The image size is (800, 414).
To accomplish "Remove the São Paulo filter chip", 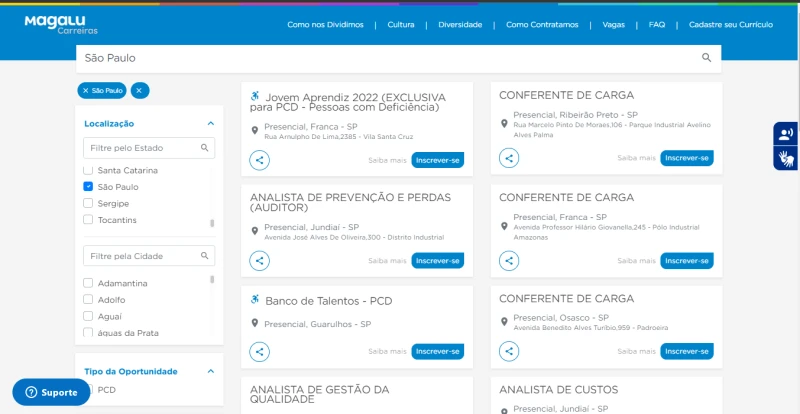I will 103,90.
